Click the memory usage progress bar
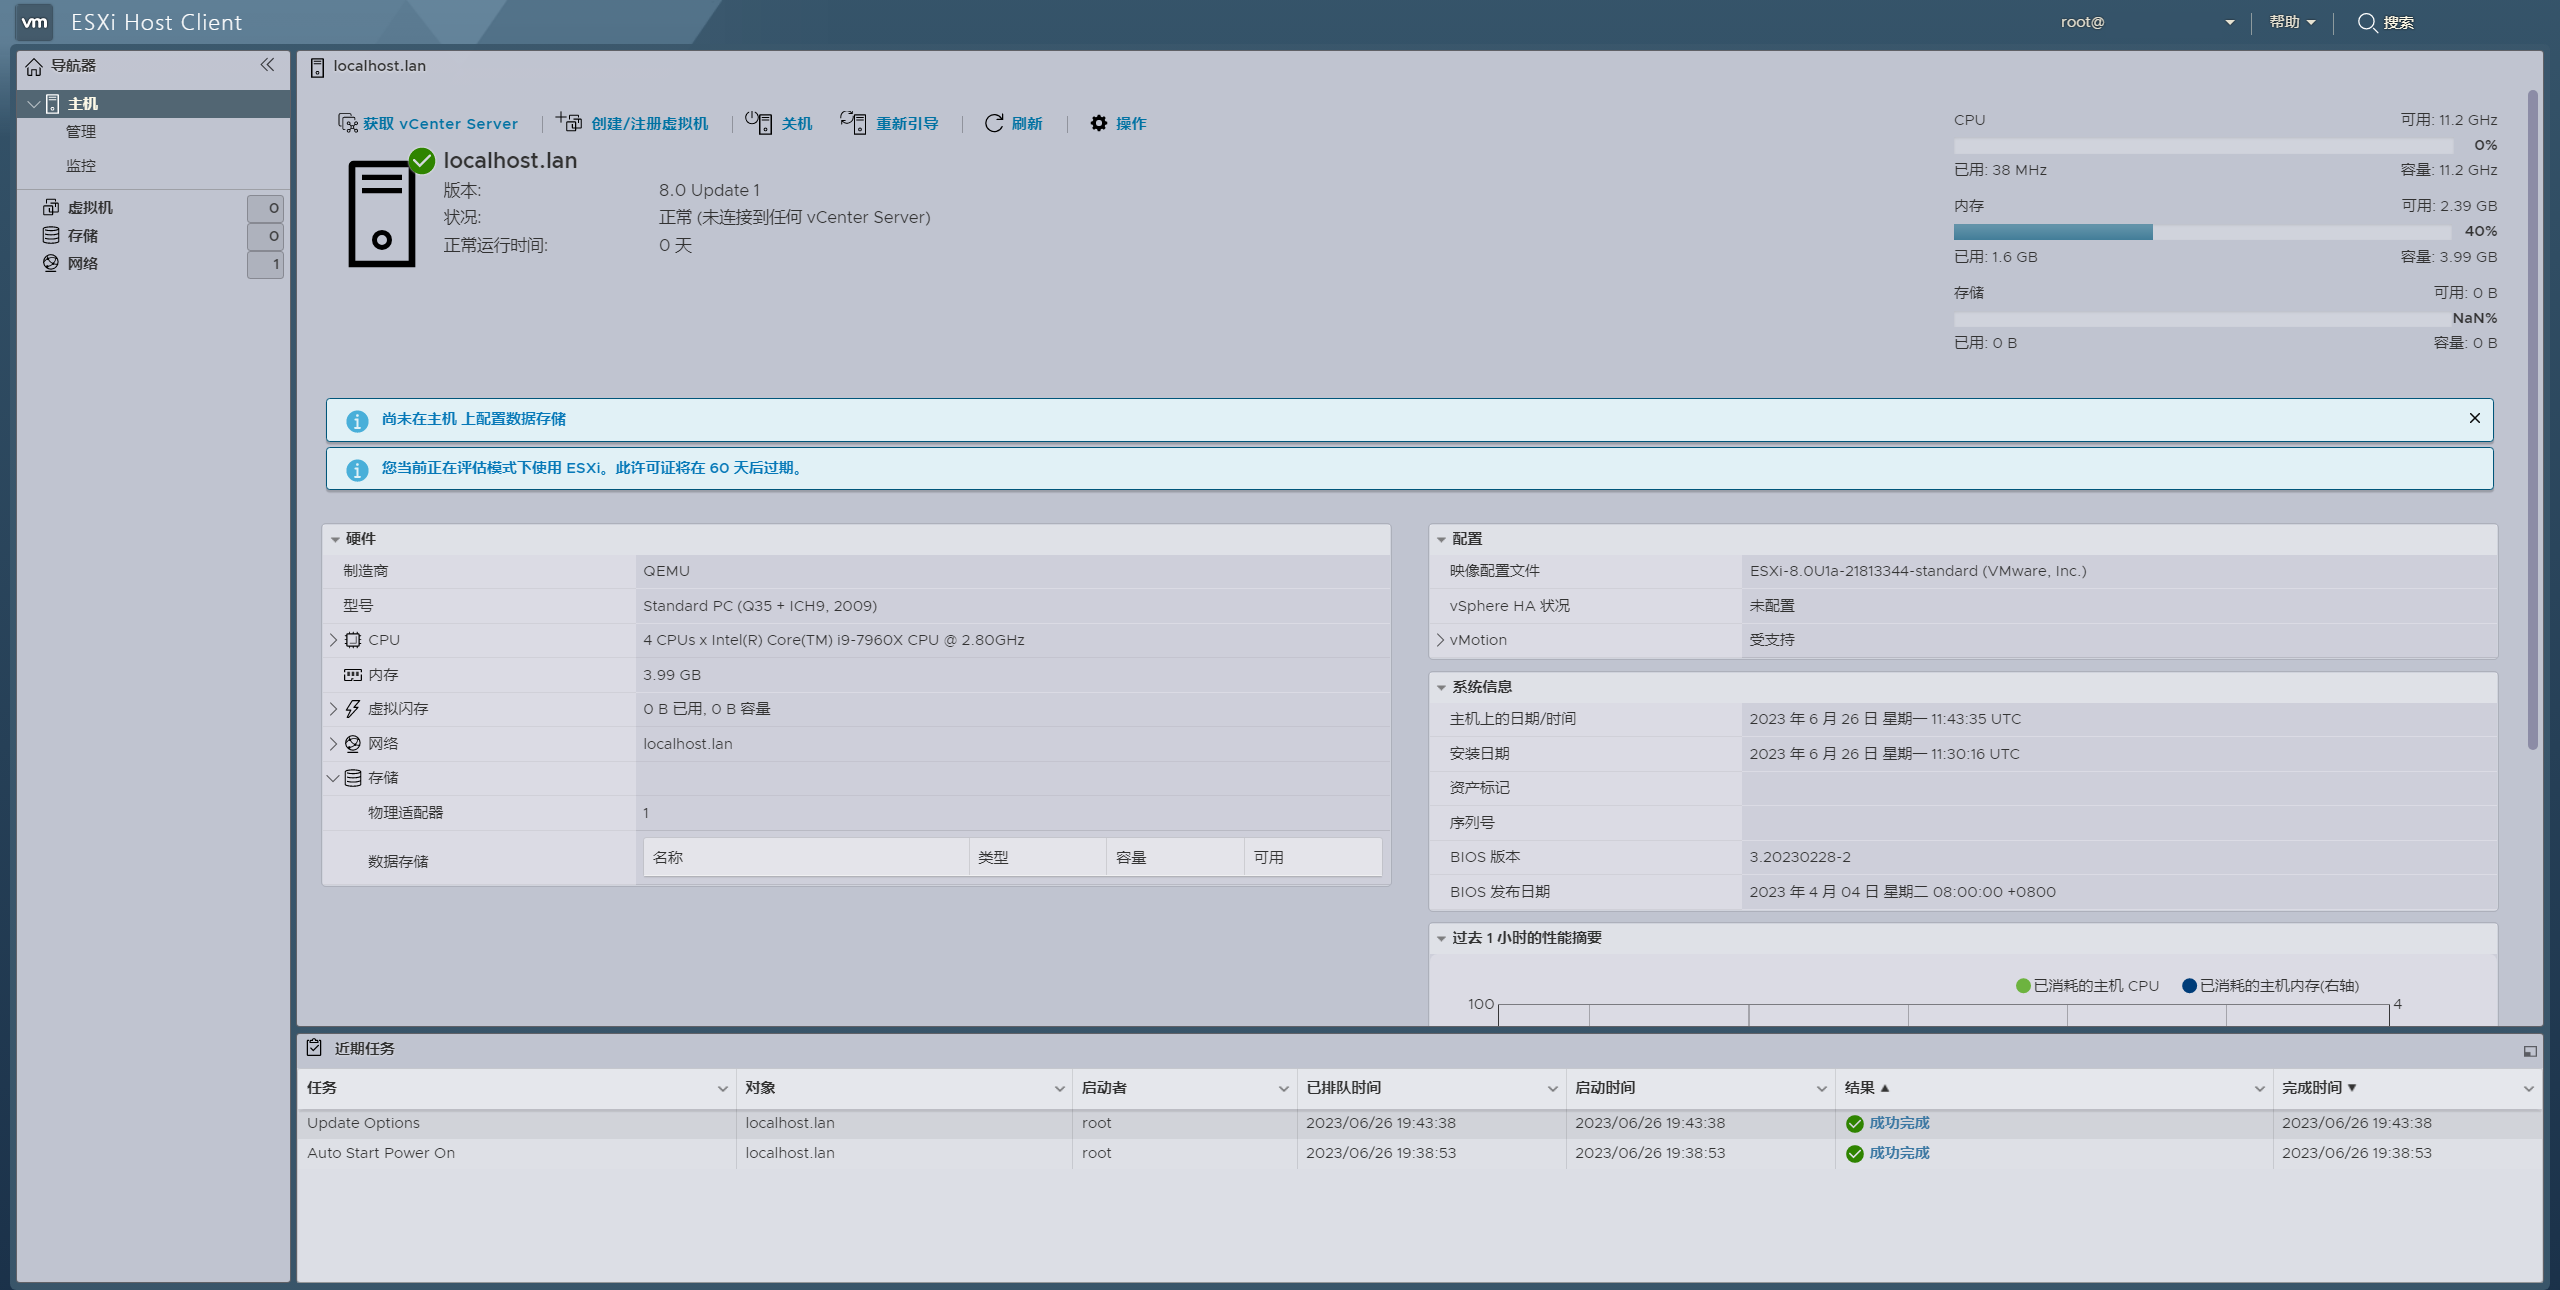 2204,232
